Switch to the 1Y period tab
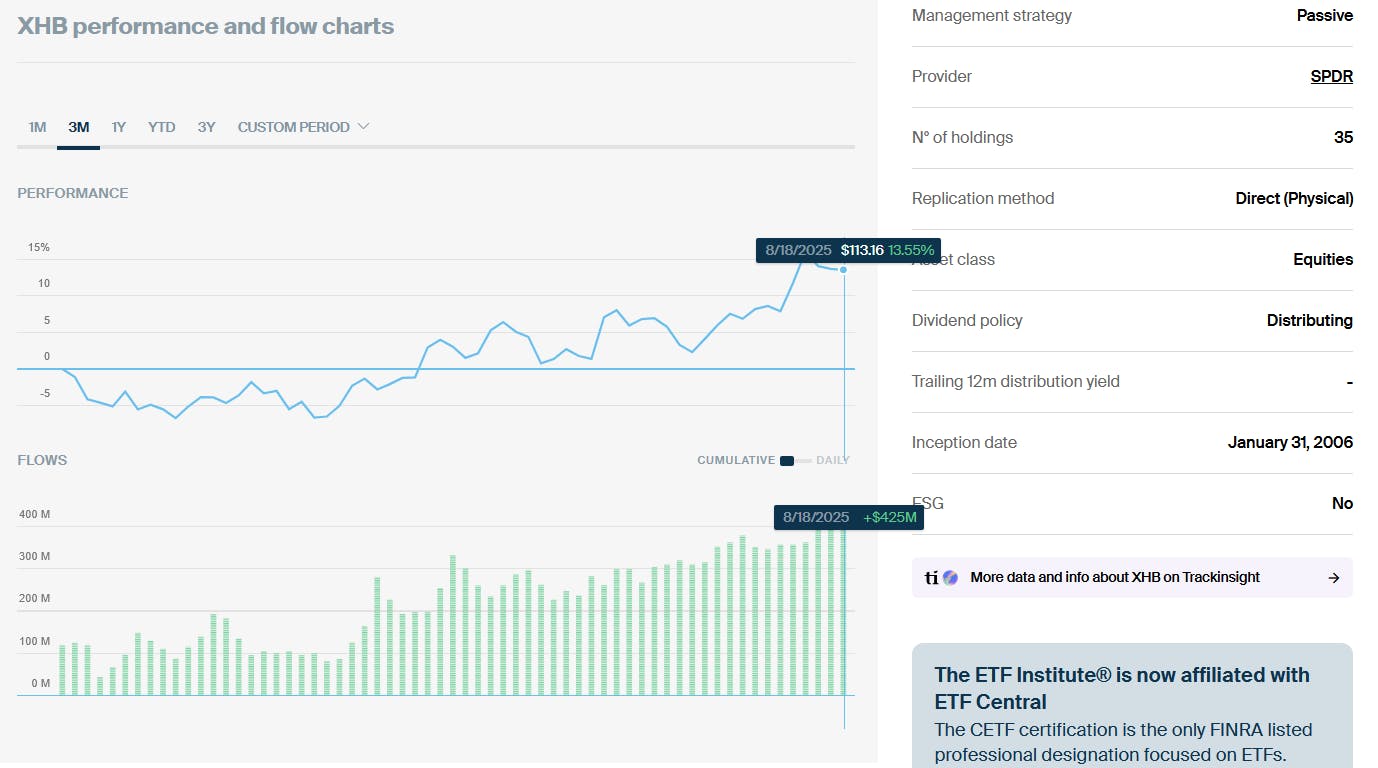 point(119,127)
